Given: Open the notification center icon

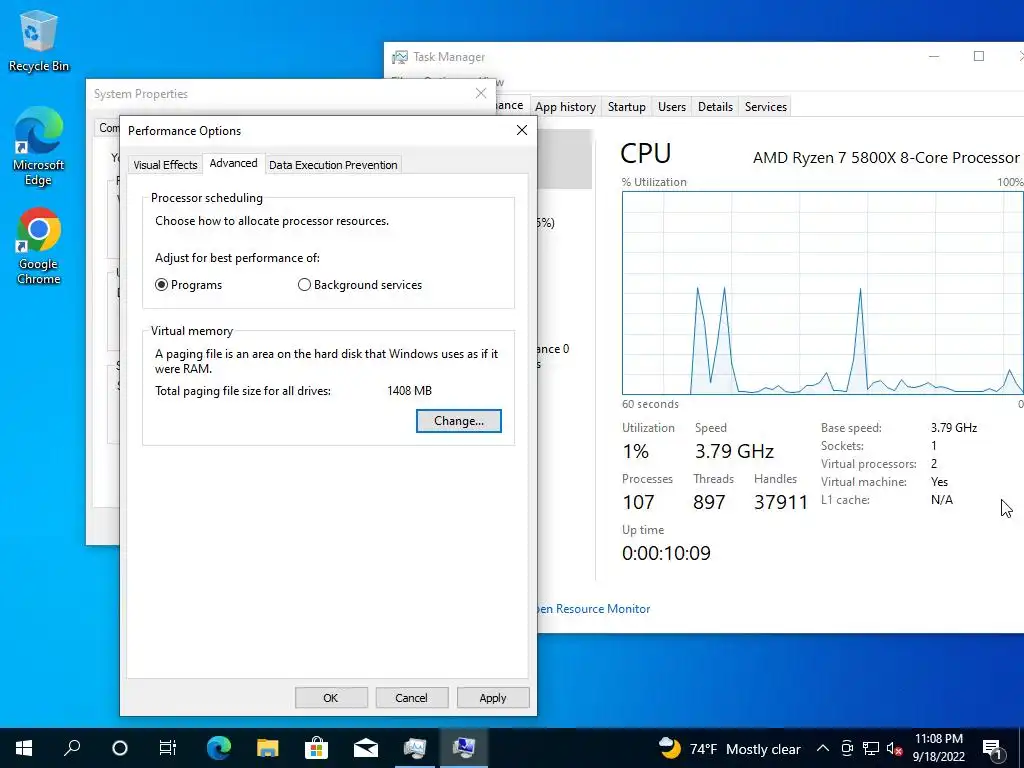Looking at the screenshot, I should point(992,748).
